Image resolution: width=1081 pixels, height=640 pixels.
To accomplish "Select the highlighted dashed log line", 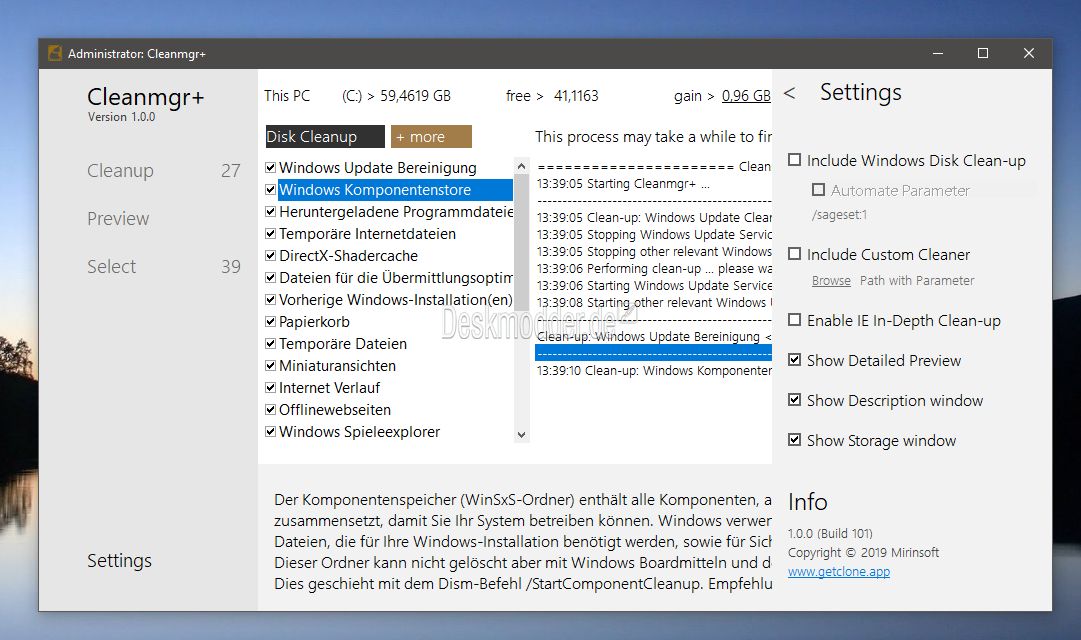I will click(654, 353).
